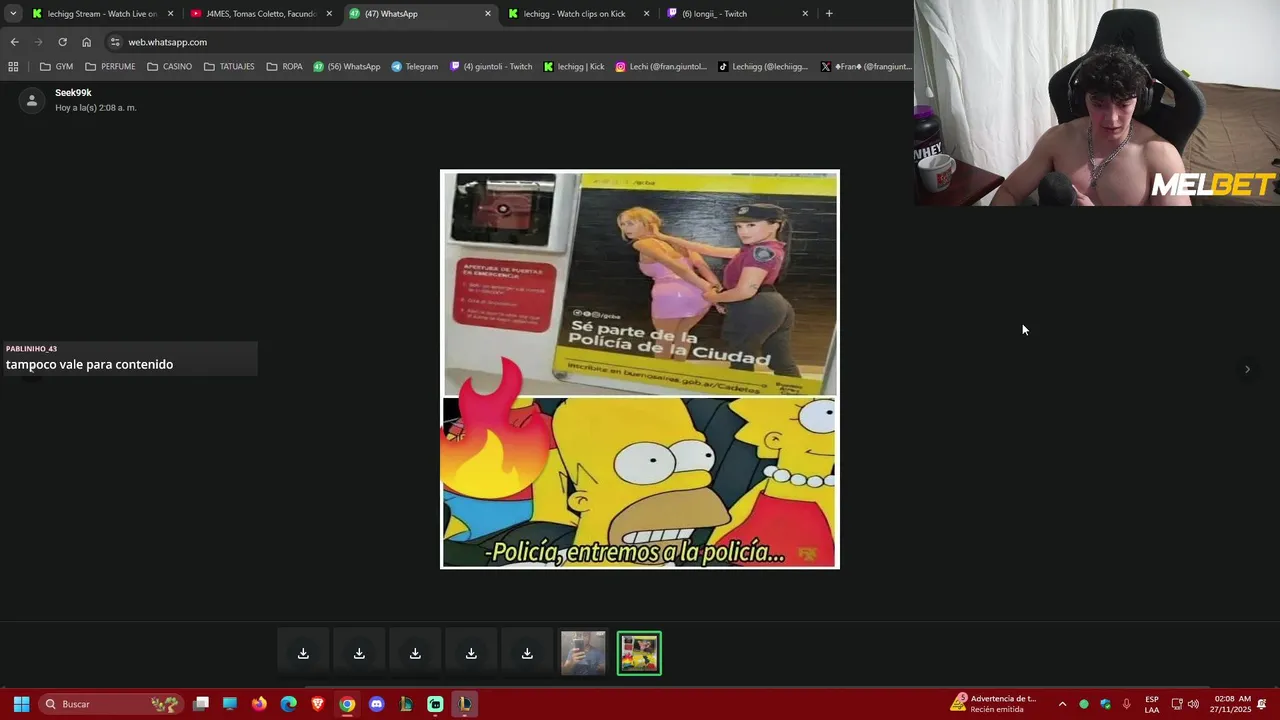The width and height of the screenshot is (1280, 720).
Task: Open the apps grid in bookmarks bar
Action: click(x=13, y=66)
